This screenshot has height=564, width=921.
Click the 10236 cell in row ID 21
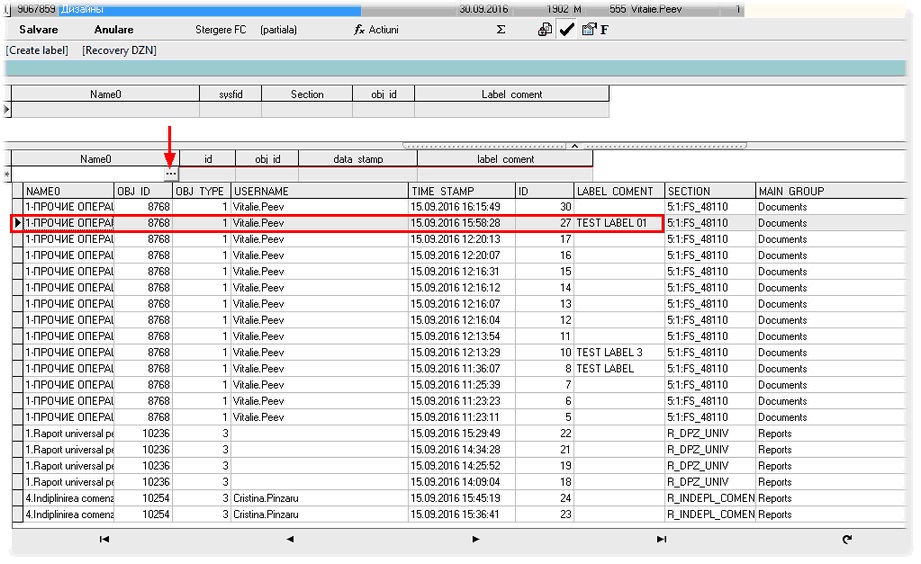point(143,449)
